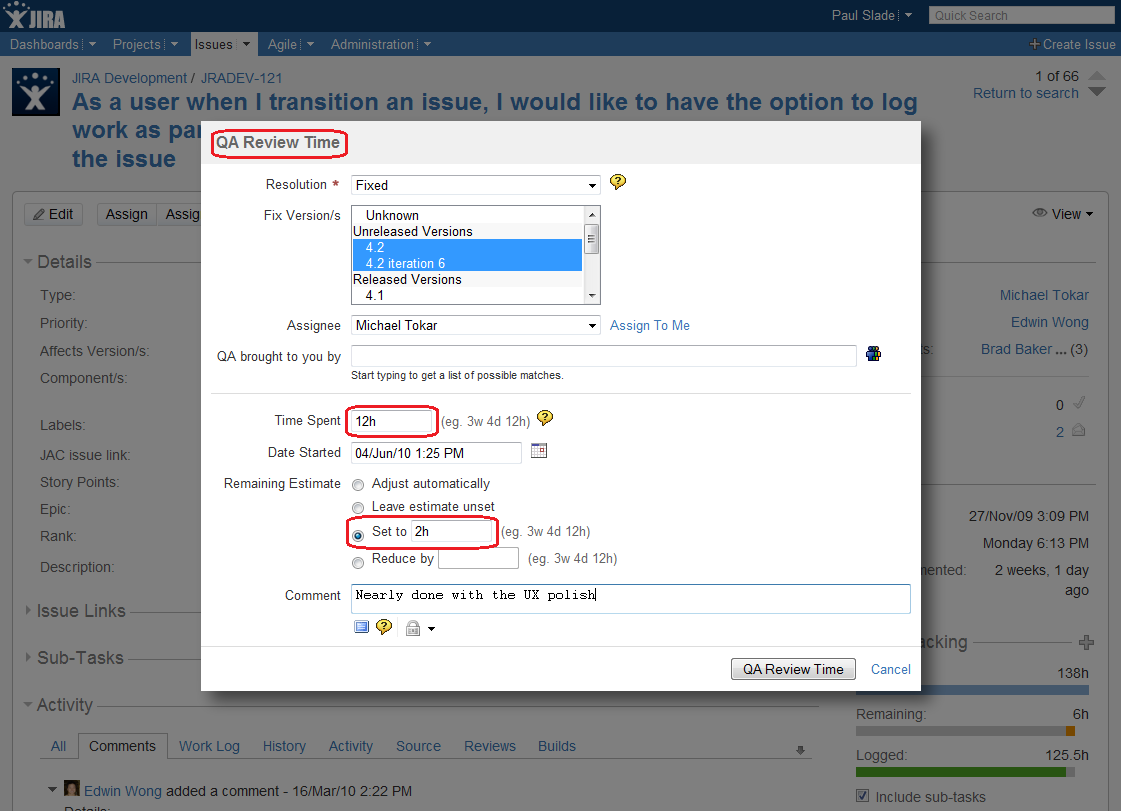
Task: Open the Date Started calendar picker
Action: pos(539,451)
